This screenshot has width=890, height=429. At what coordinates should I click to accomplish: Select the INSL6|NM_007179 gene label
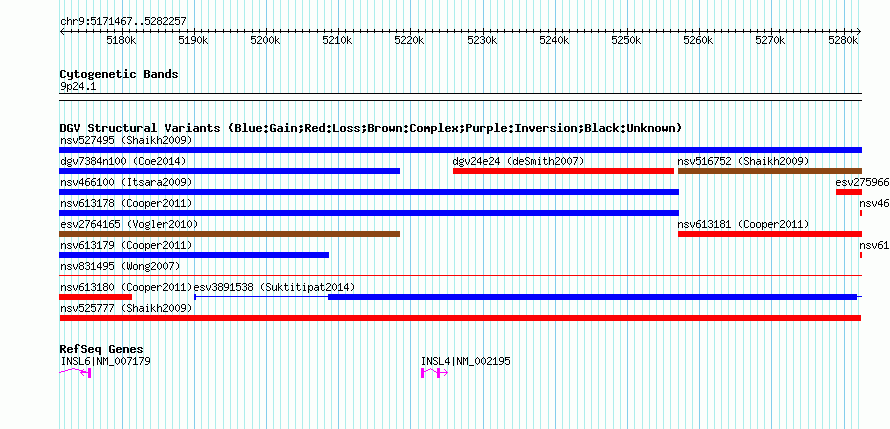(106, 361)
